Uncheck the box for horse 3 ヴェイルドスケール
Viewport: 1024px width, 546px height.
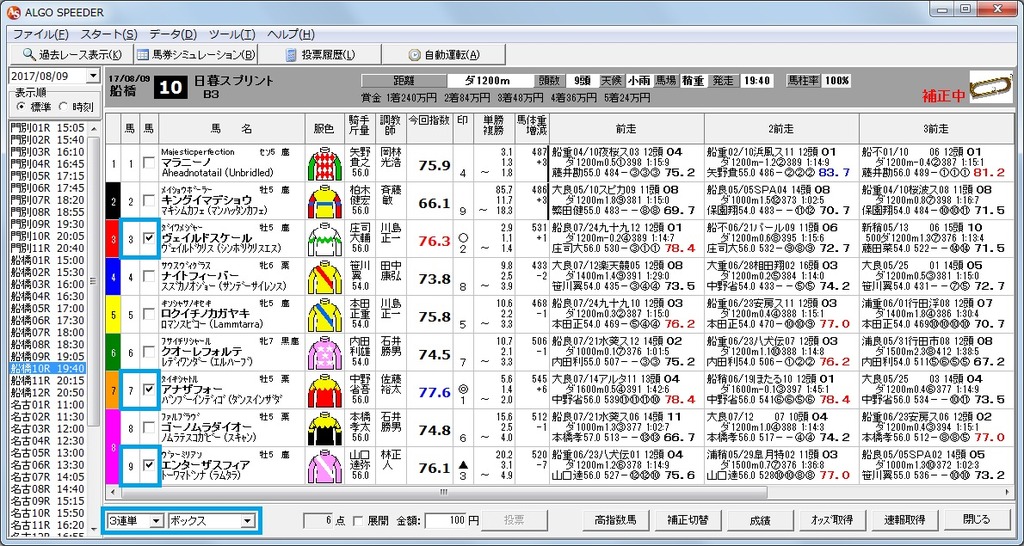(149, 239)
